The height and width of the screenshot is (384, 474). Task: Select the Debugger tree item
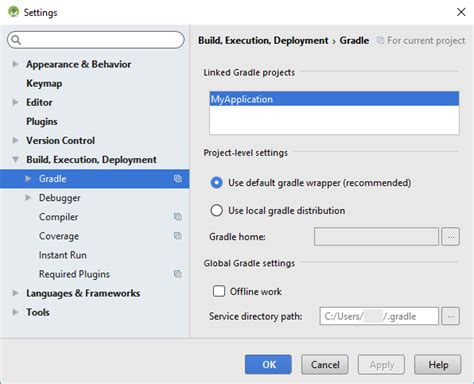click(x=60, y=198)
